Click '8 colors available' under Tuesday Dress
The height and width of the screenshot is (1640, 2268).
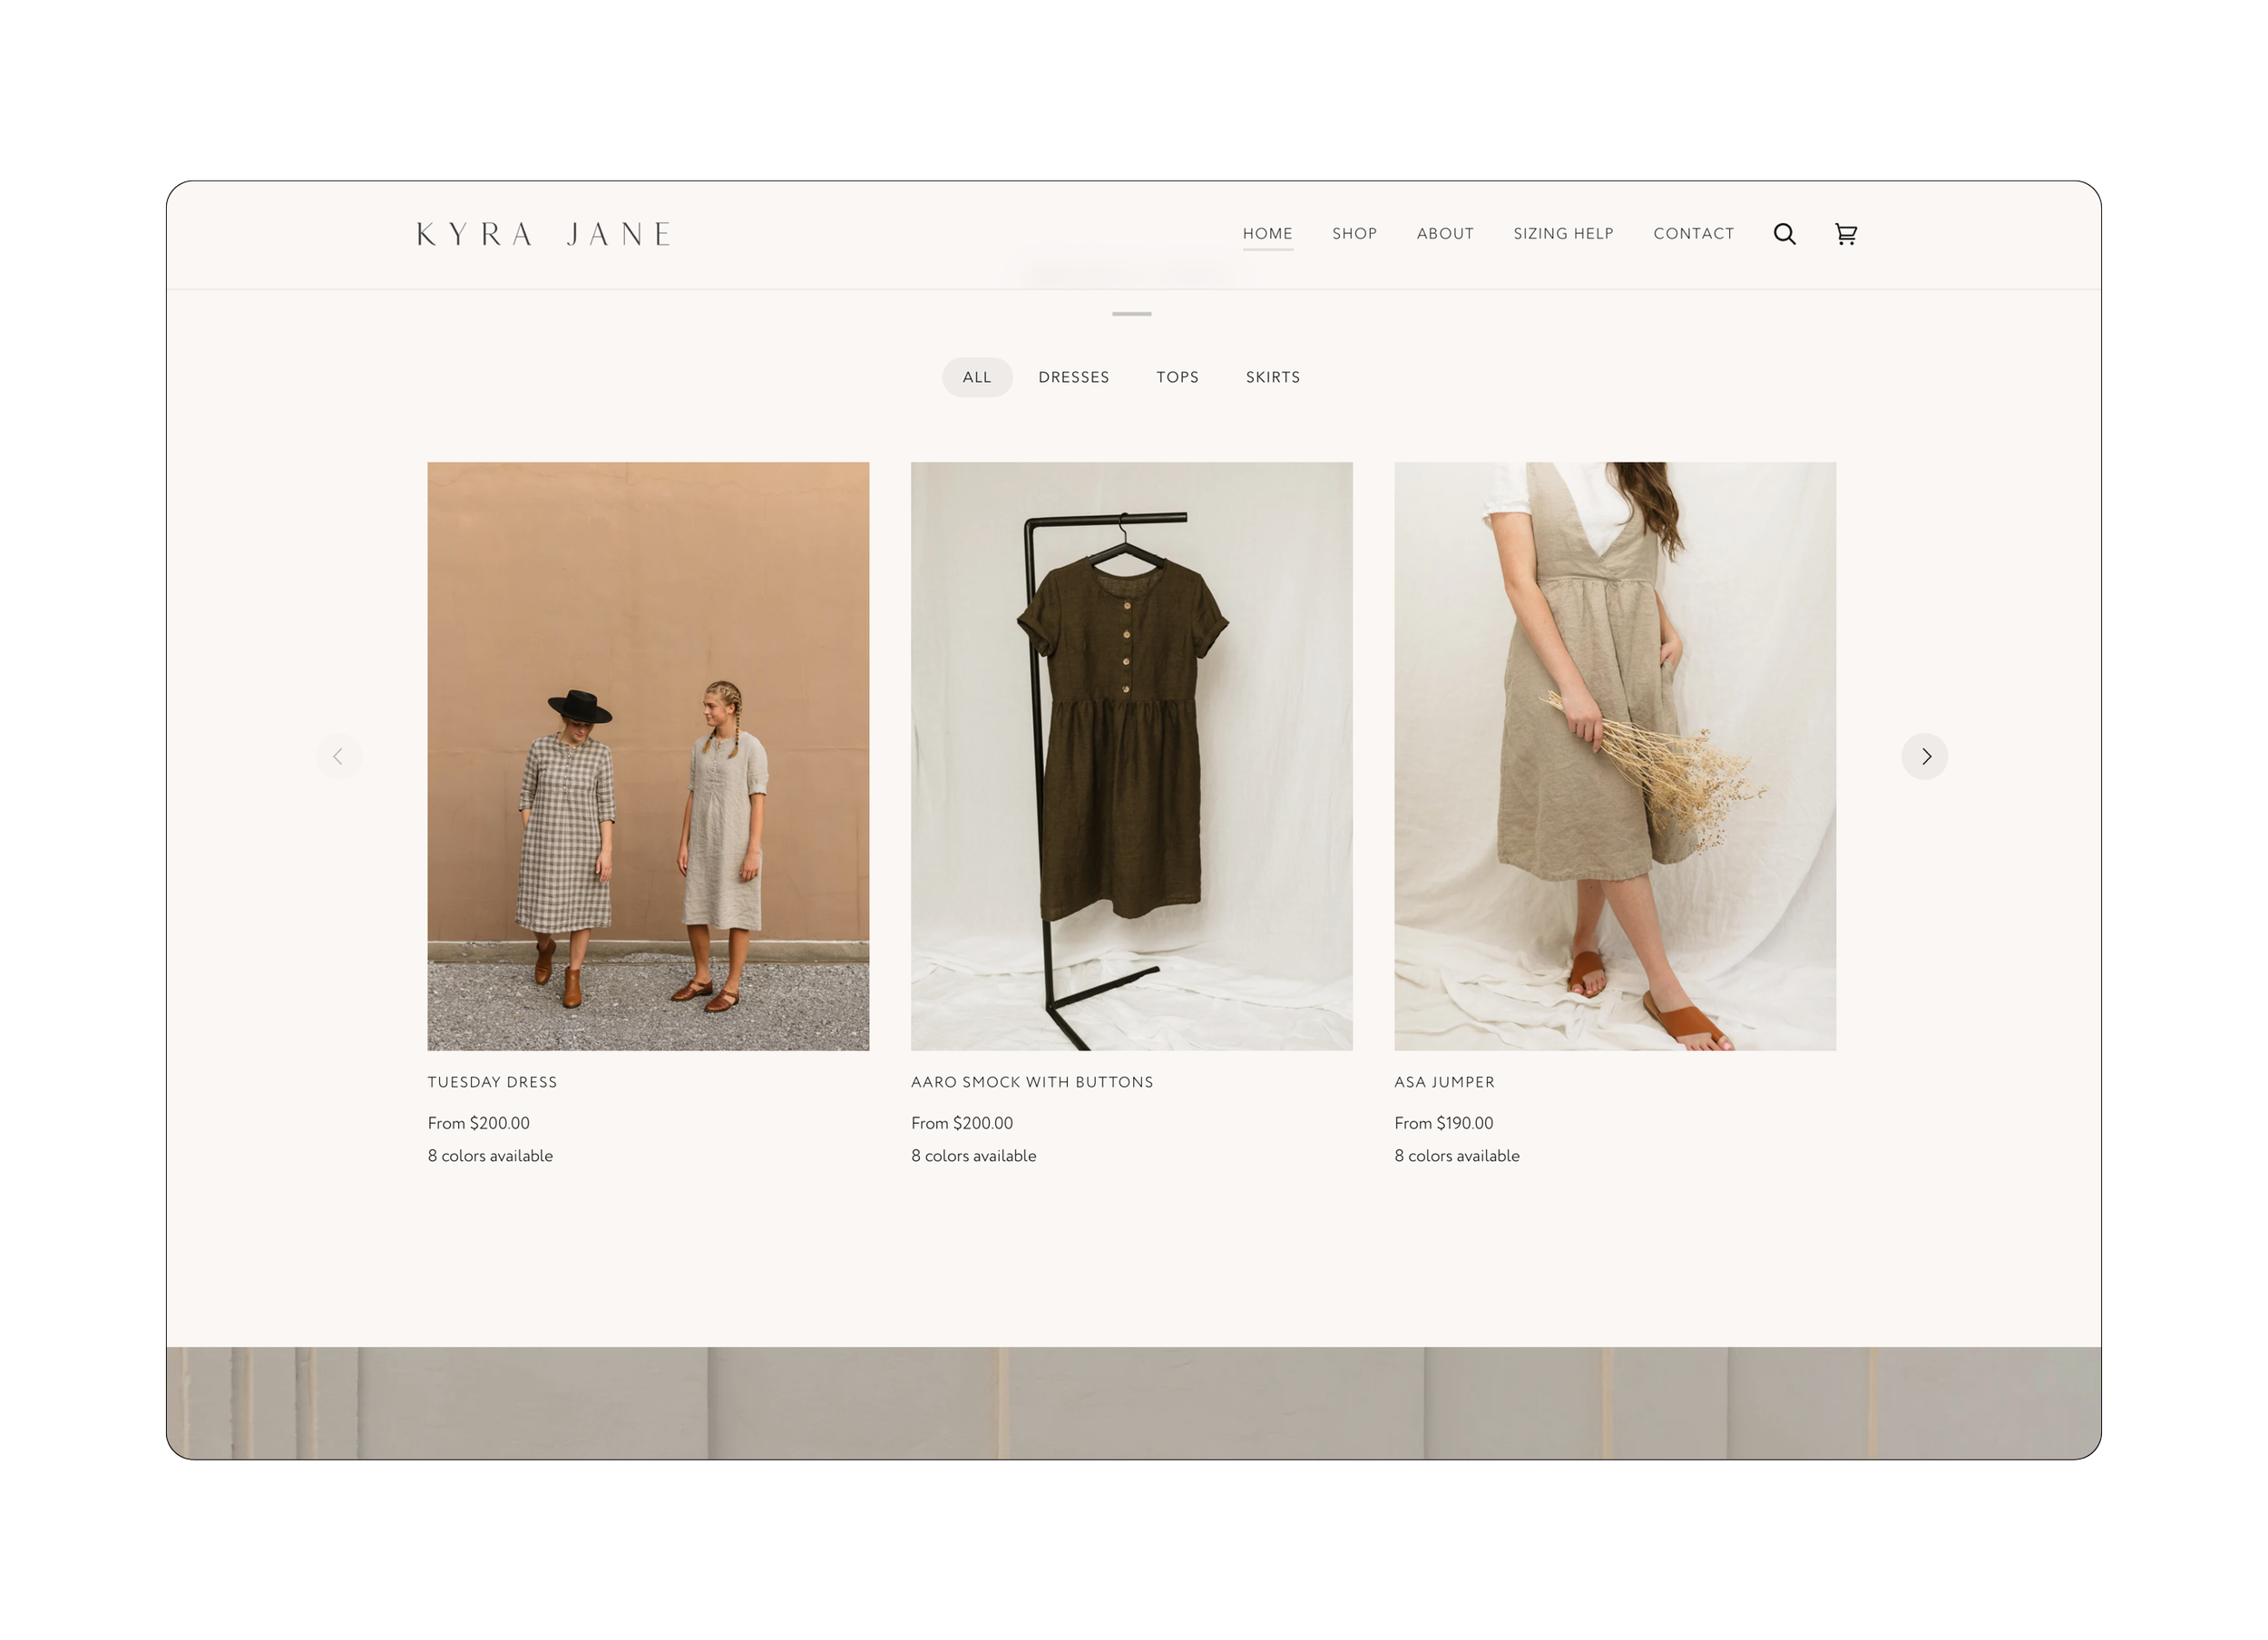pos(490,1156)
